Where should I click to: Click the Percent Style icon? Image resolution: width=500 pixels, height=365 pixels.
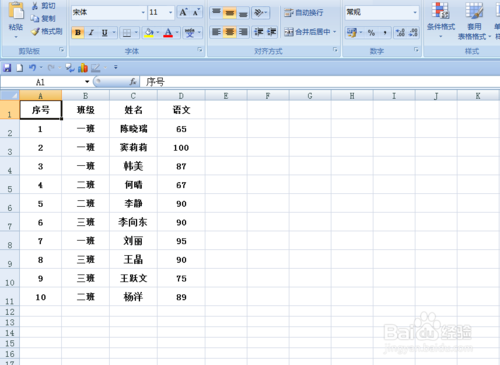pos(371,32)
